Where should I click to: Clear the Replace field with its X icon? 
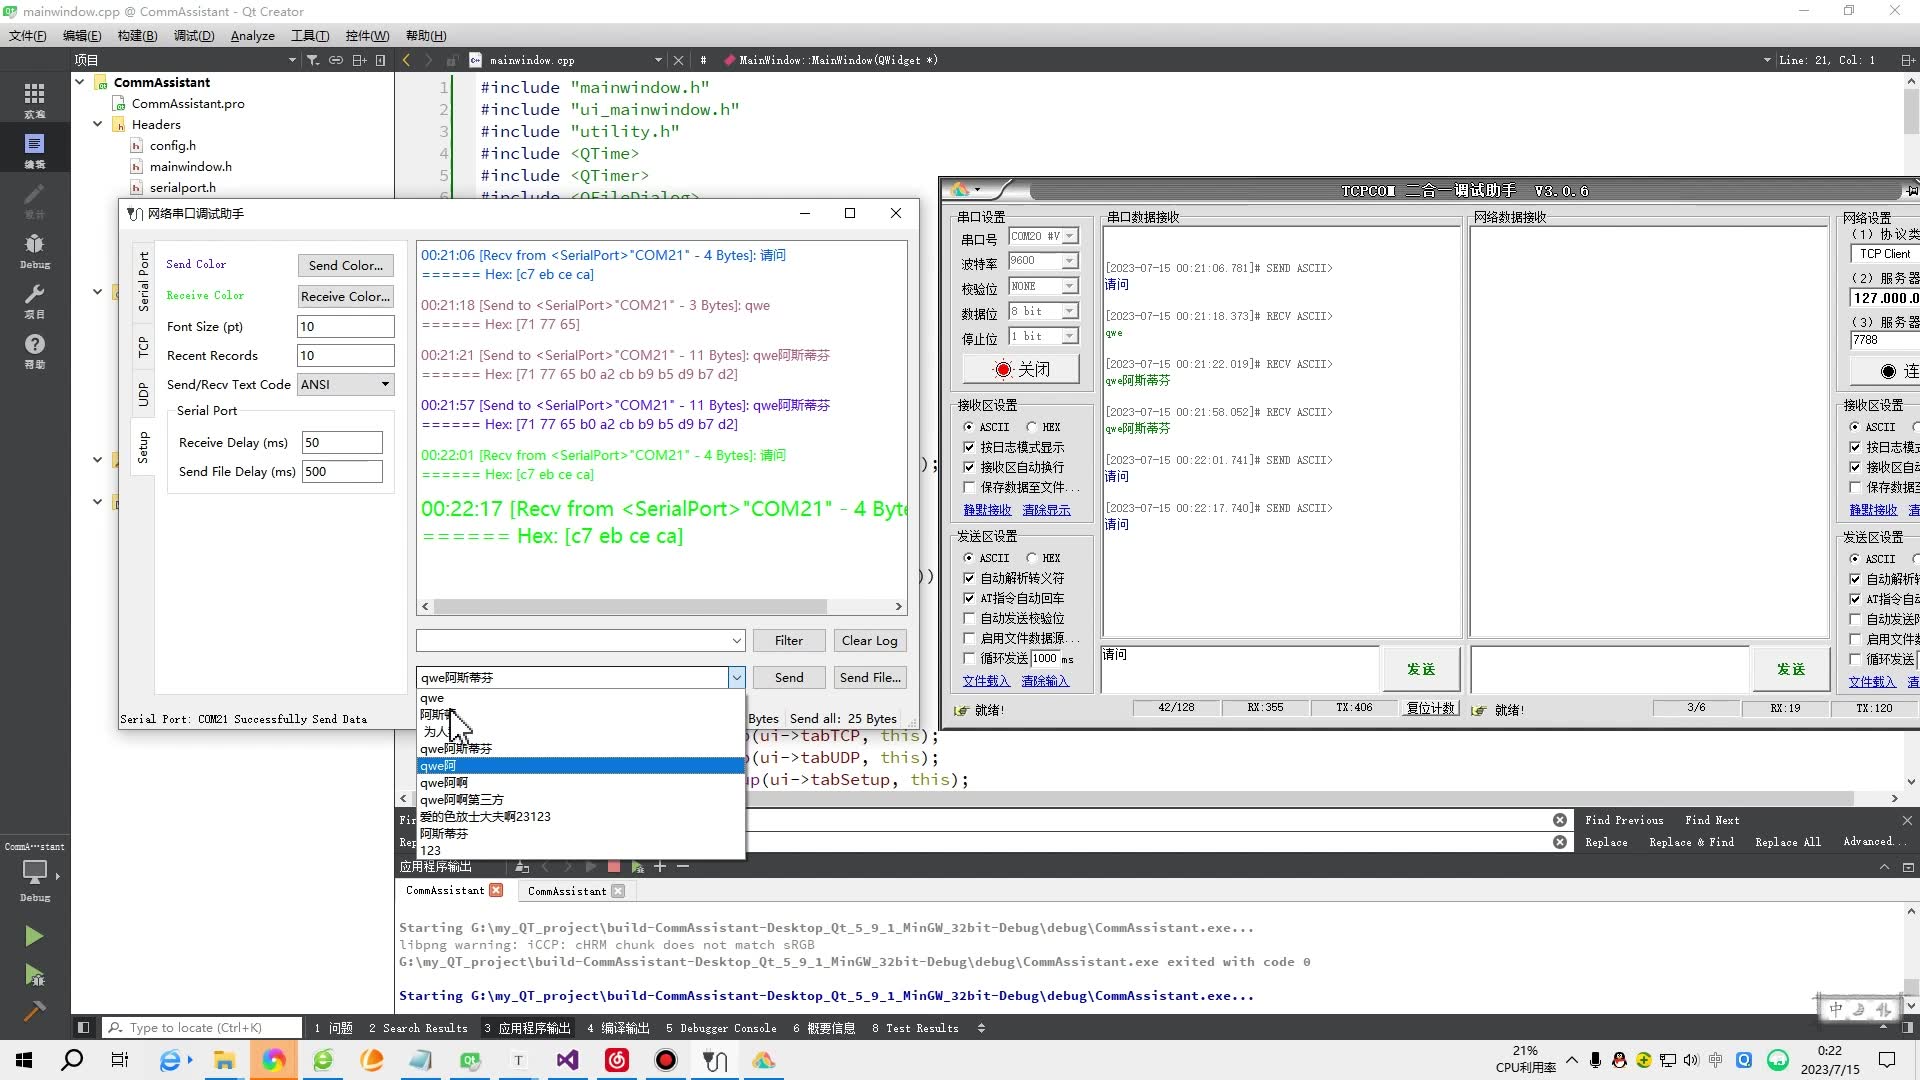coord(1560,842)
